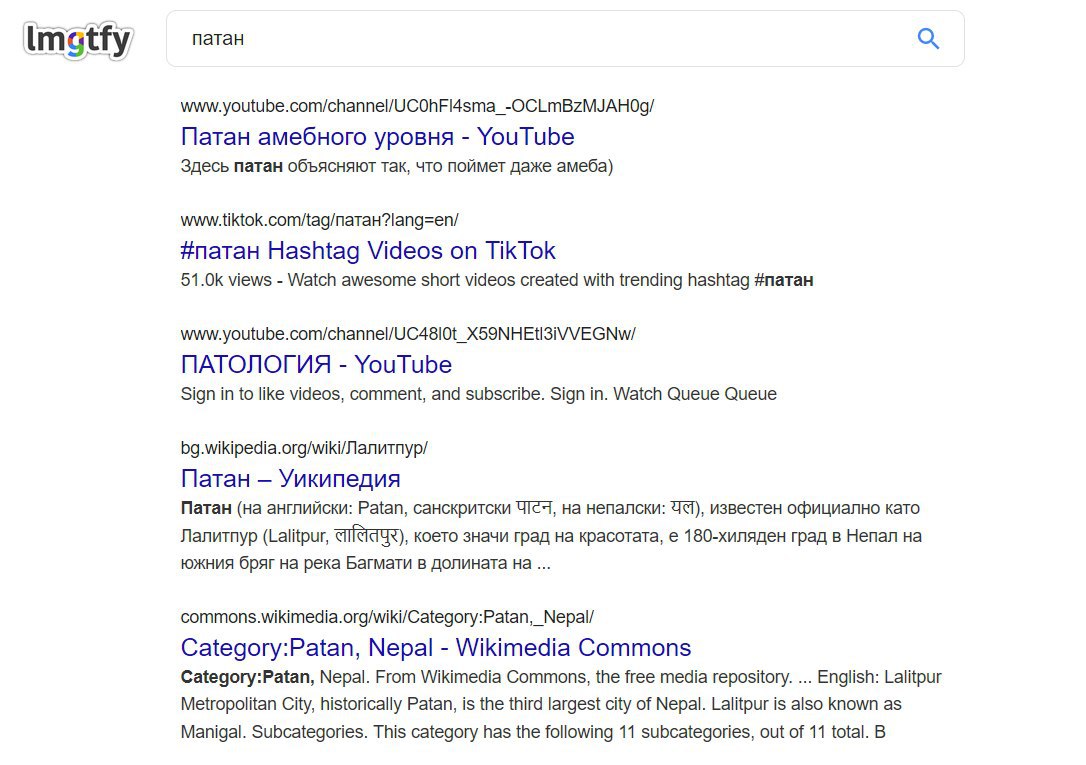Click the snippet line starting 'Category:Patan, Nepal. From Wikimedia'

point(561,677)
